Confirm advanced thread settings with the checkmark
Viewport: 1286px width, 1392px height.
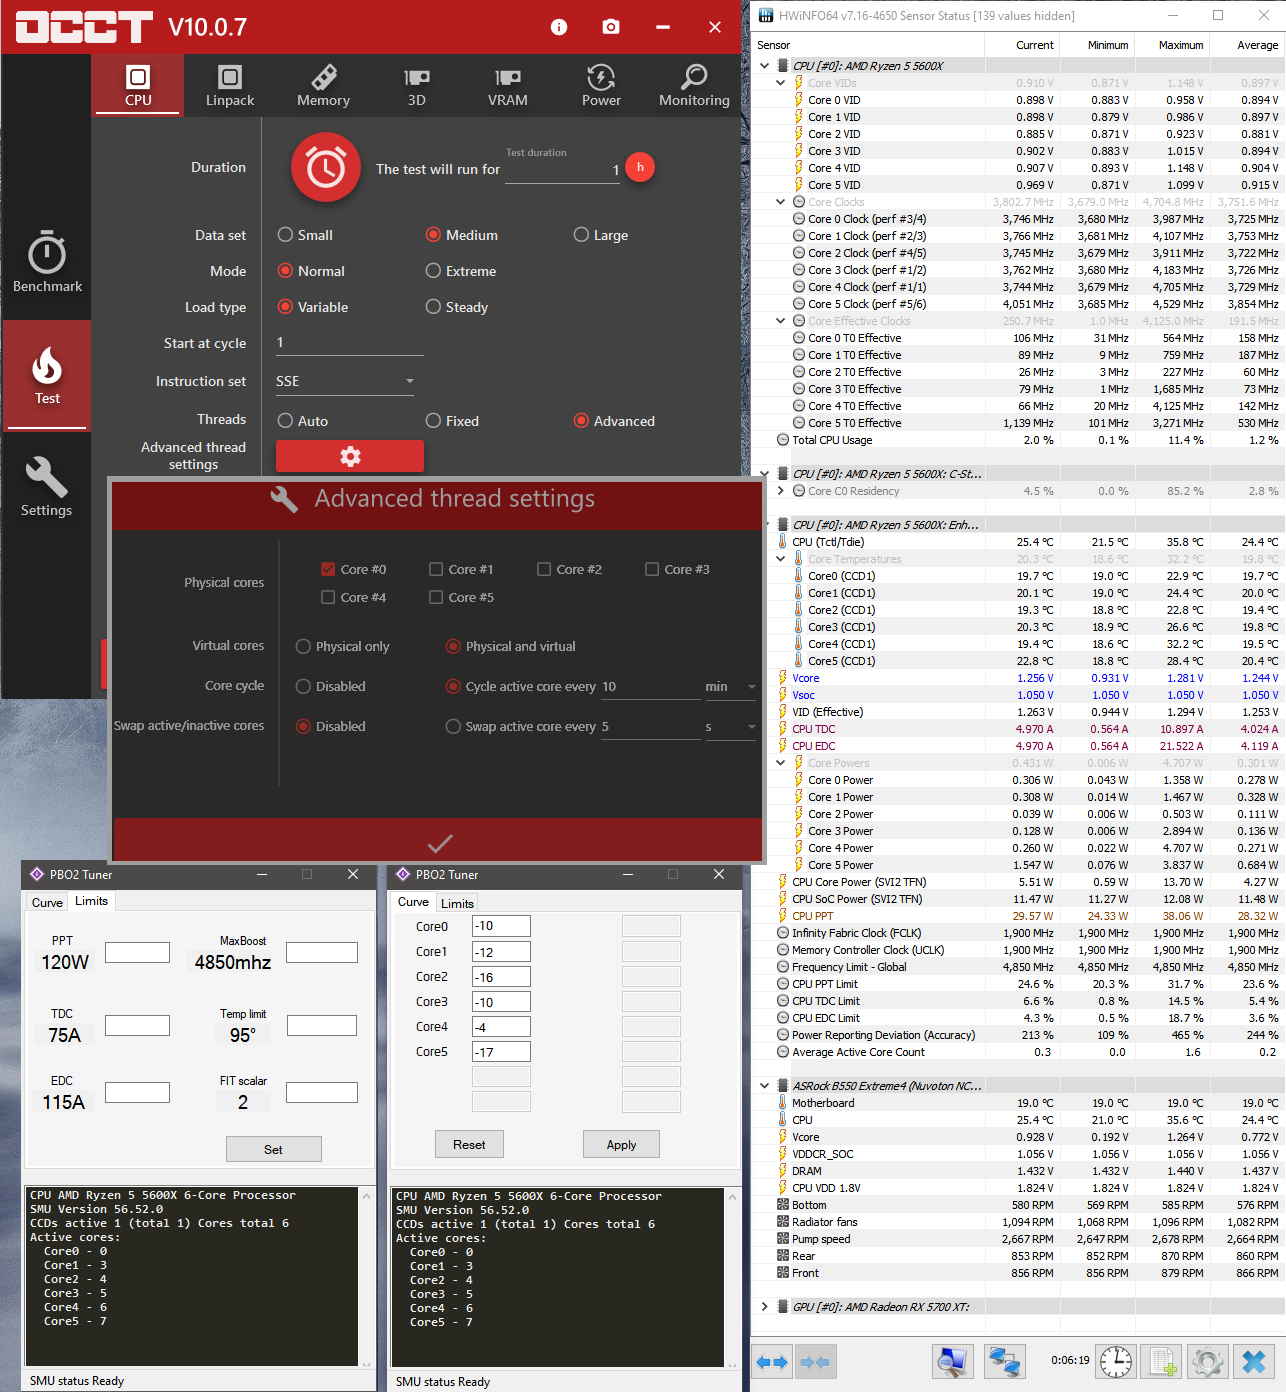tap(440, 842)
